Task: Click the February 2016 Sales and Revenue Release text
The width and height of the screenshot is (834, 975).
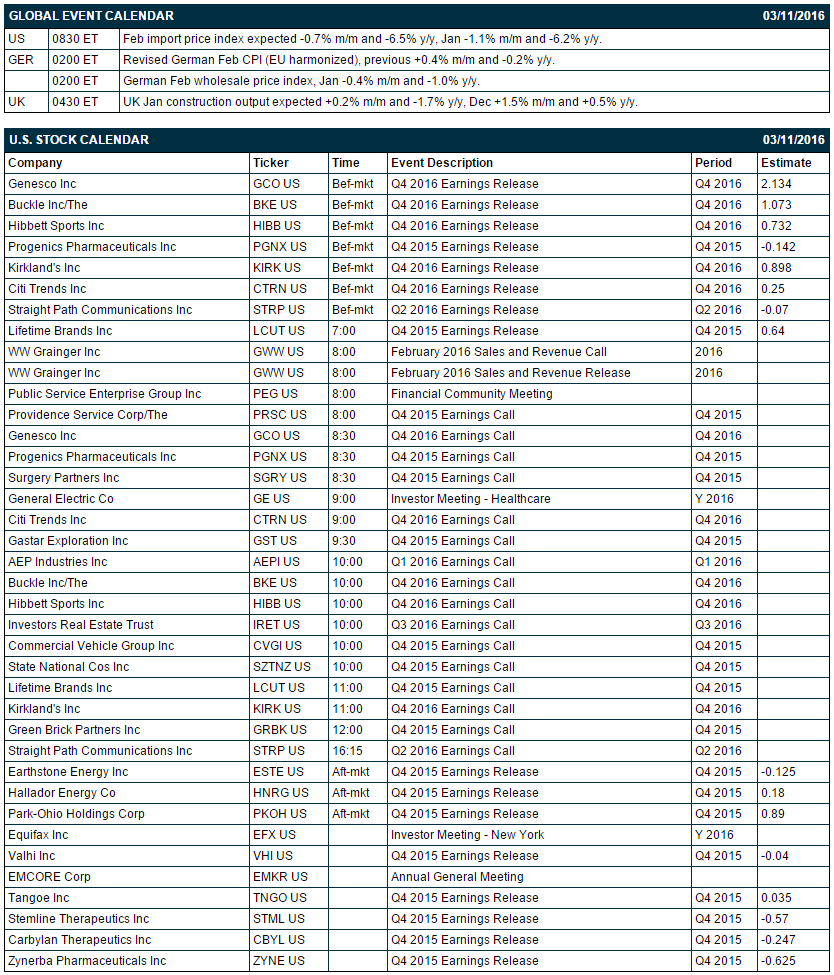Action: (x=511, y=373)
